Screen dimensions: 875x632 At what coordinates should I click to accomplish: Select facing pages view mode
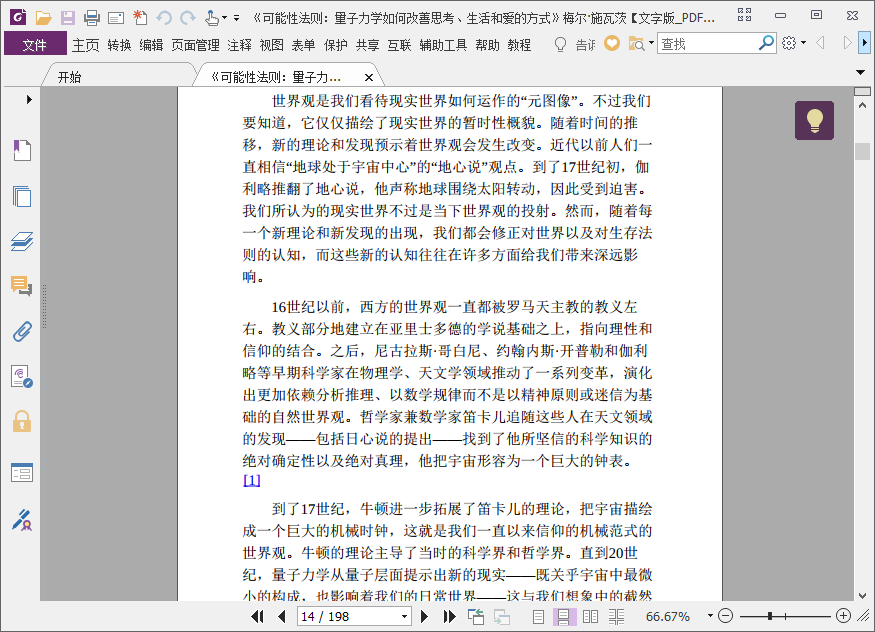[x=590, y=616]
